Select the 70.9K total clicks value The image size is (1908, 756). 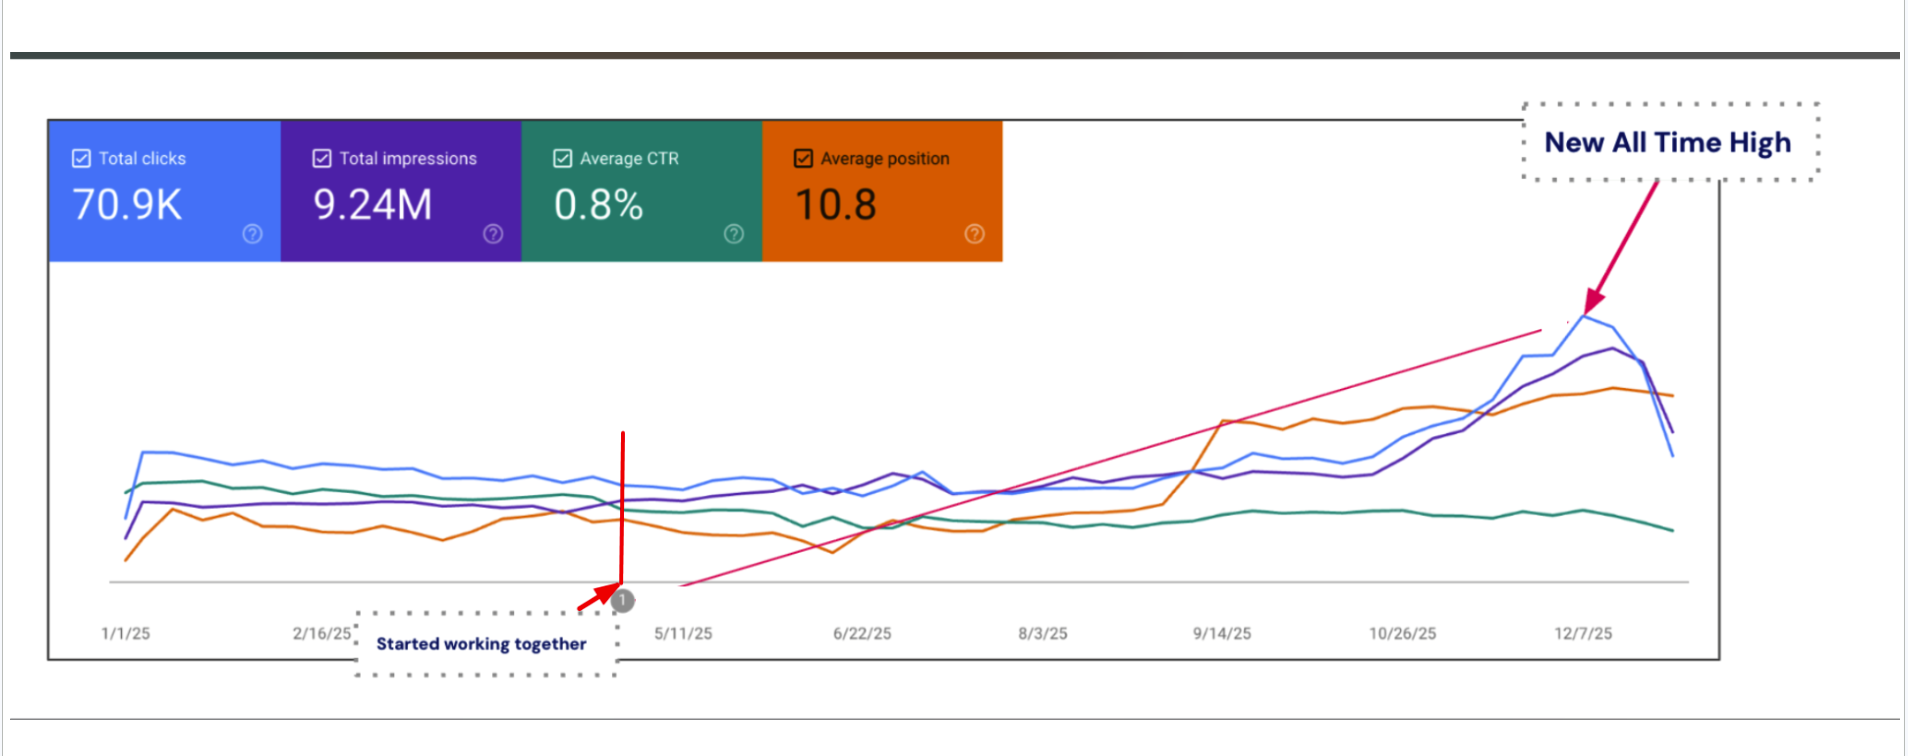pyautogui.click(x=127, y=205)
